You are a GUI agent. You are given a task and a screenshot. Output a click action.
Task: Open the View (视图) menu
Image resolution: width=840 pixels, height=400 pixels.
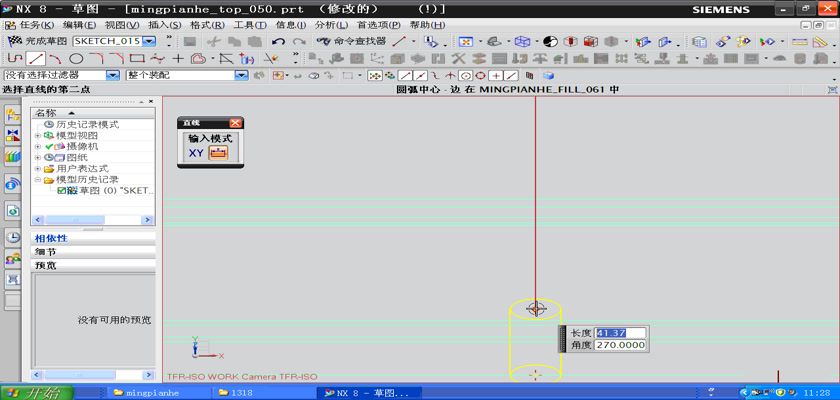point(122,25)
